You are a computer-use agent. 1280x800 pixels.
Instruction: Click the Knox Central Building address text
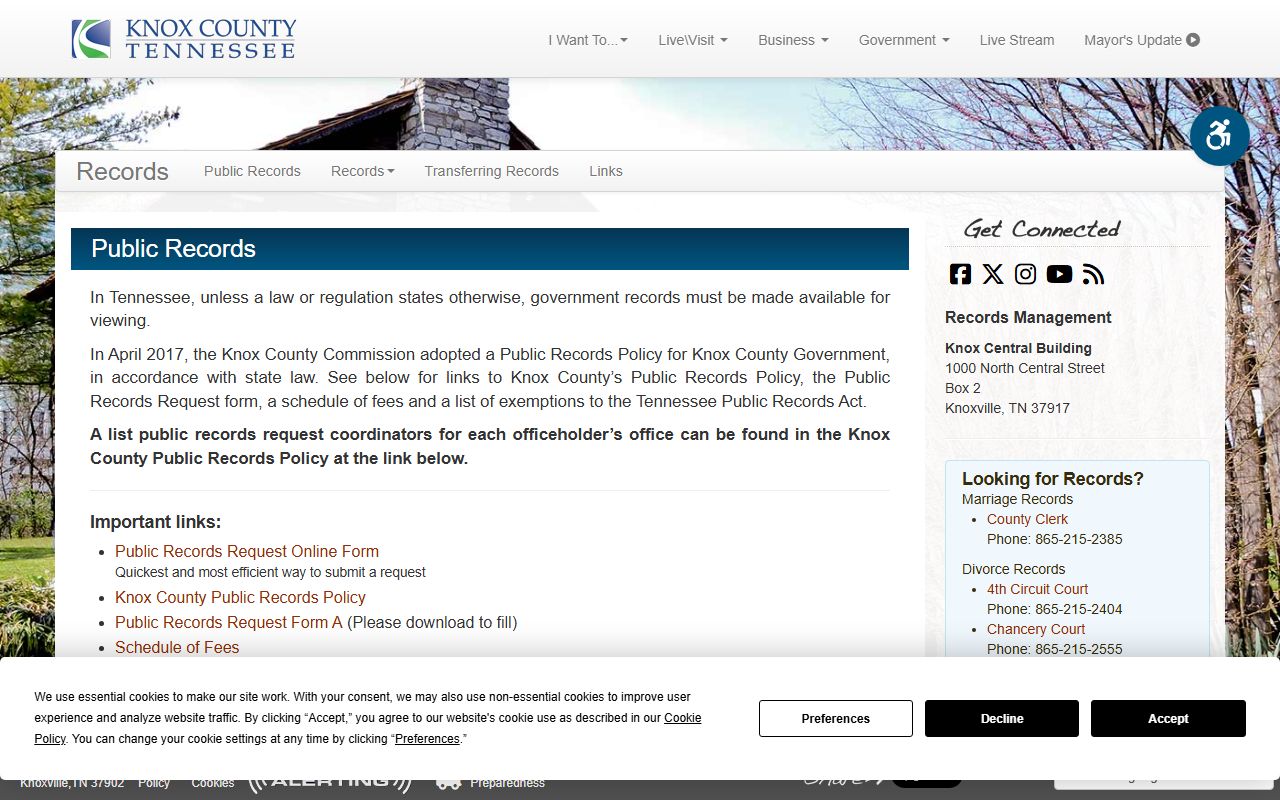pyautogui.click(x=1018, y=348)
